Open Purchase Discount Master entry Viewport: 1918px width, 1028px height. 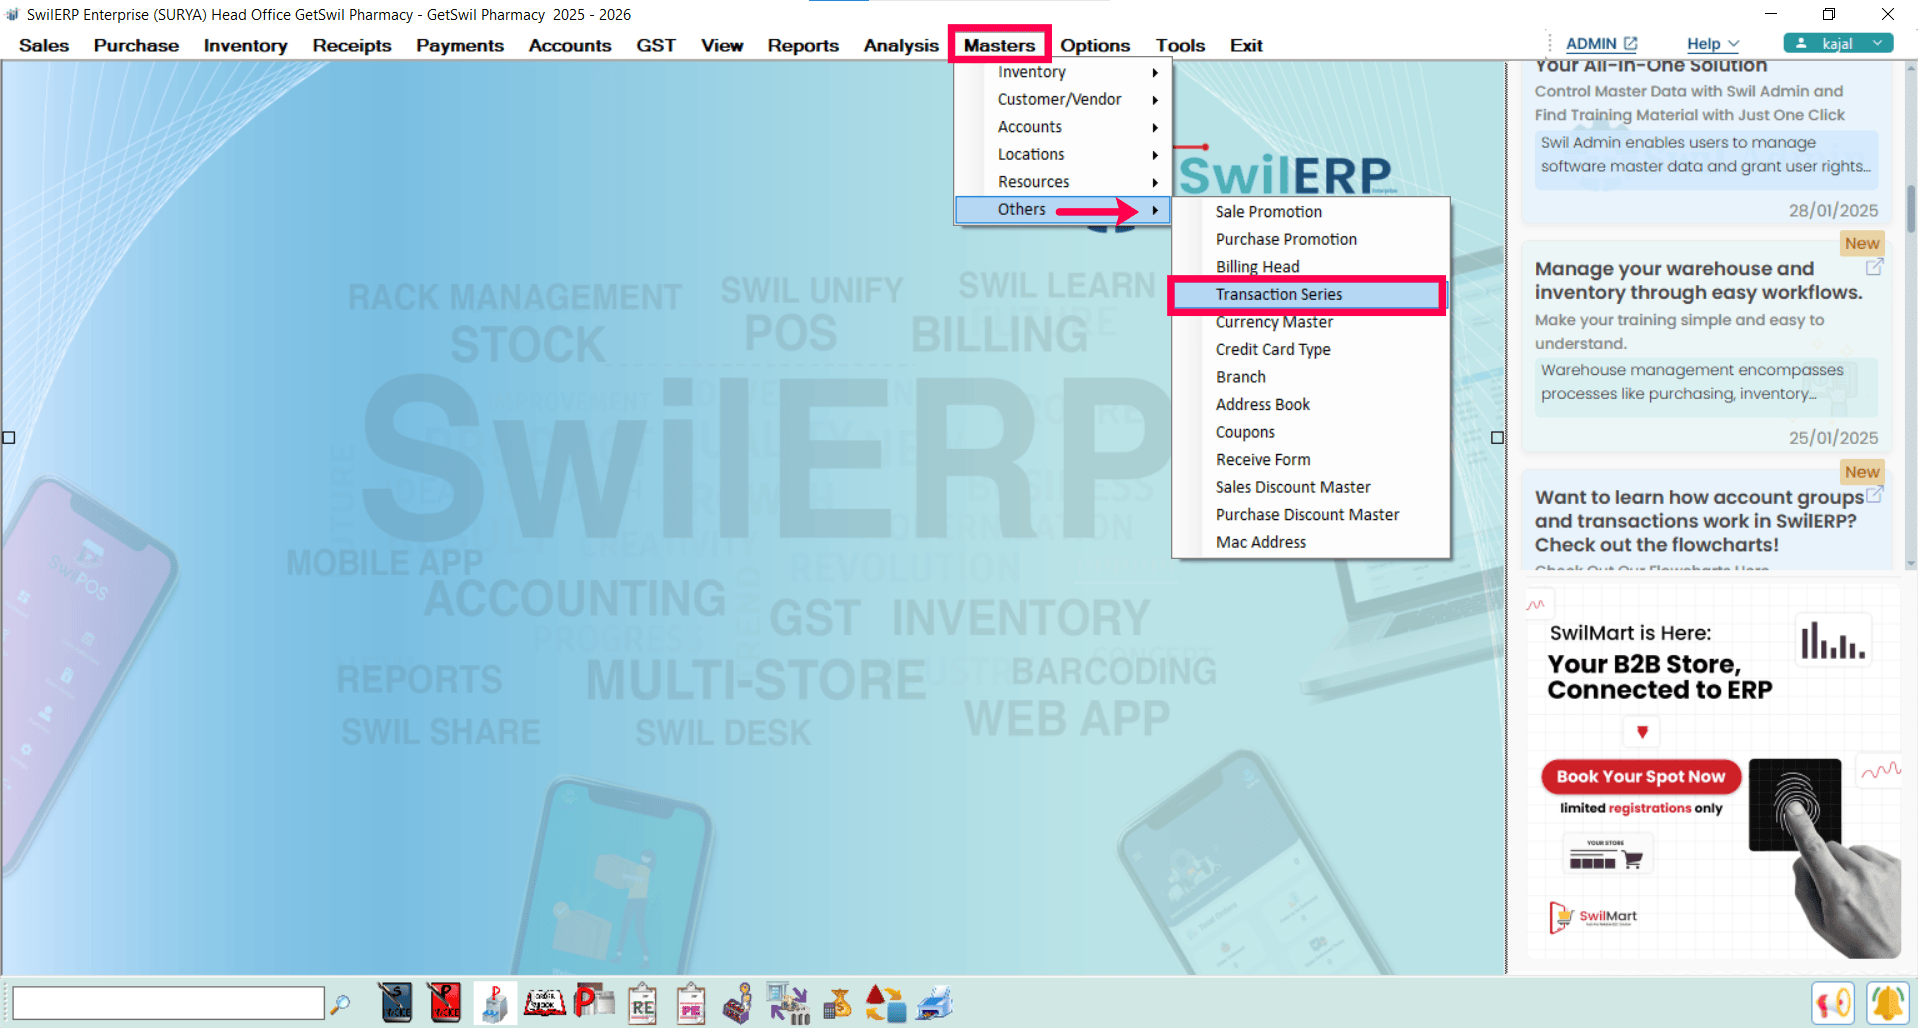[1311, 515]
